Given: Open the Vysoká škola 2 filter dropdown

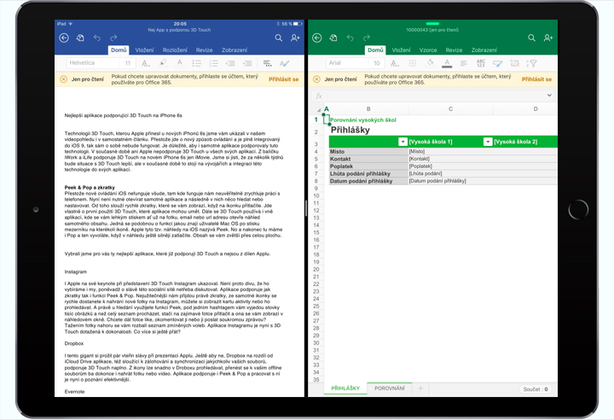Looking at the screenshot, I should click(x=488, y=142).
